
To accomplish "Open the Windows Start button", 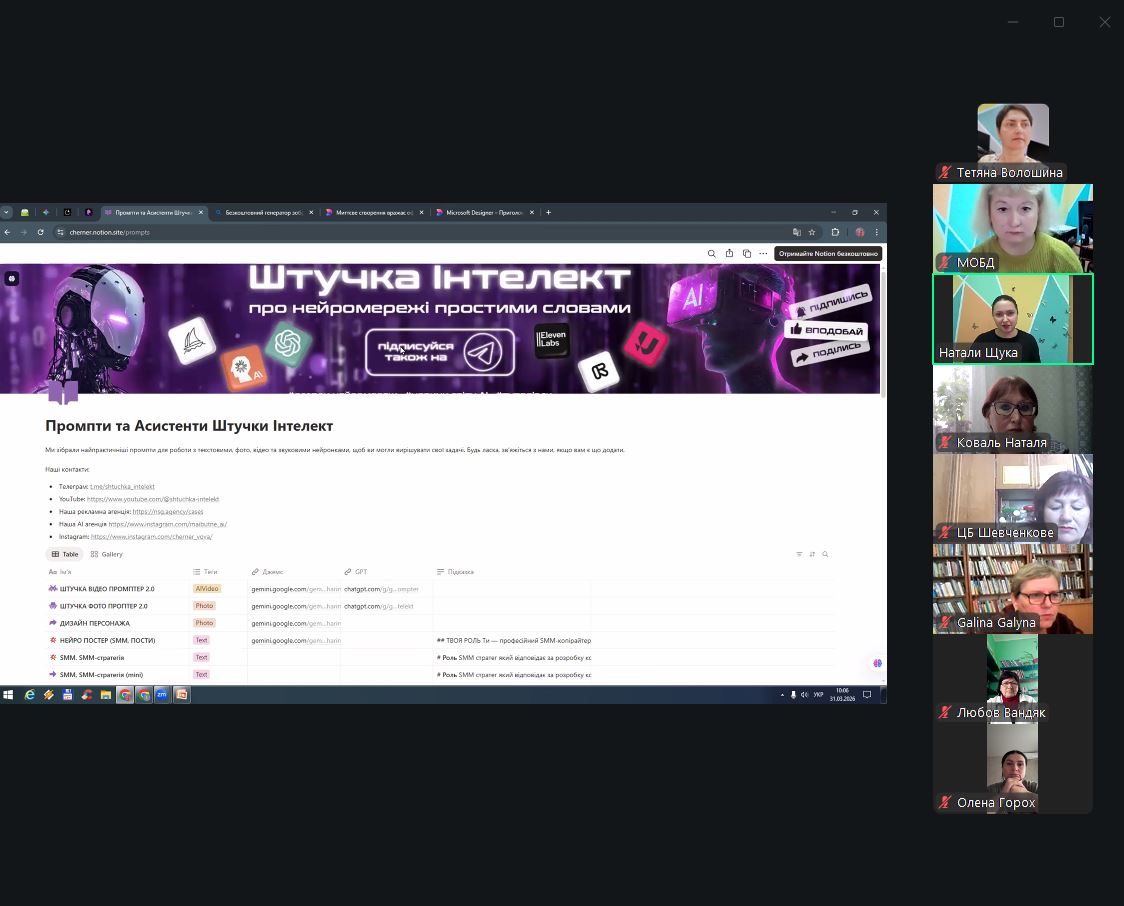I will (8, 694).
